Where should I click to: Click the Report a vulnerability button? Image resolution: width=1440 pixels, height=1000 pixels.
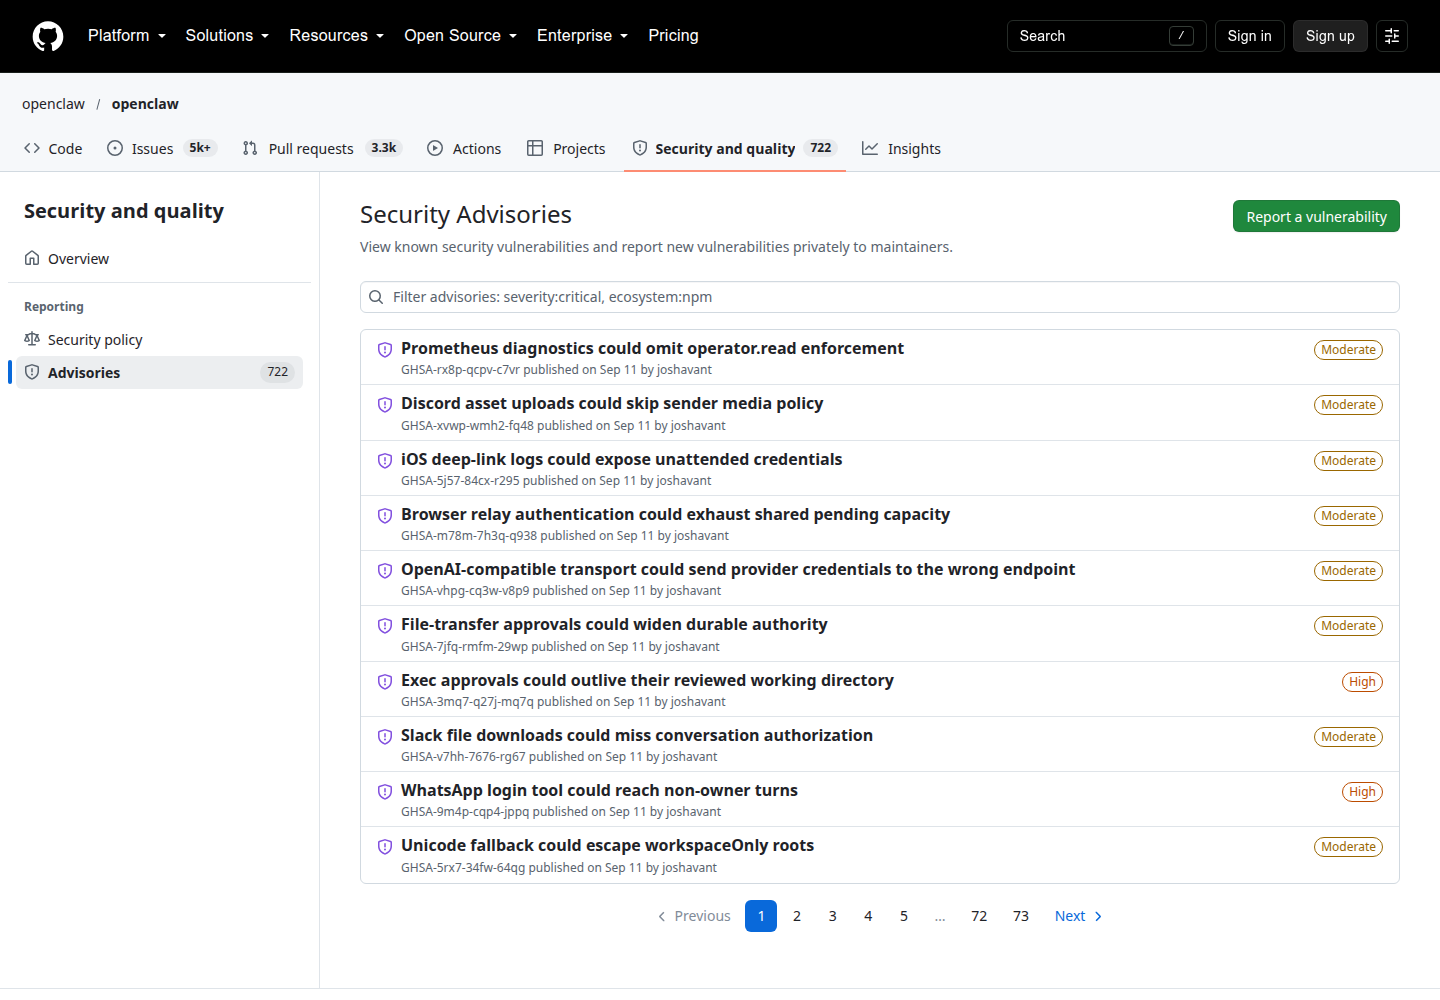click(x=1316, y=216)
